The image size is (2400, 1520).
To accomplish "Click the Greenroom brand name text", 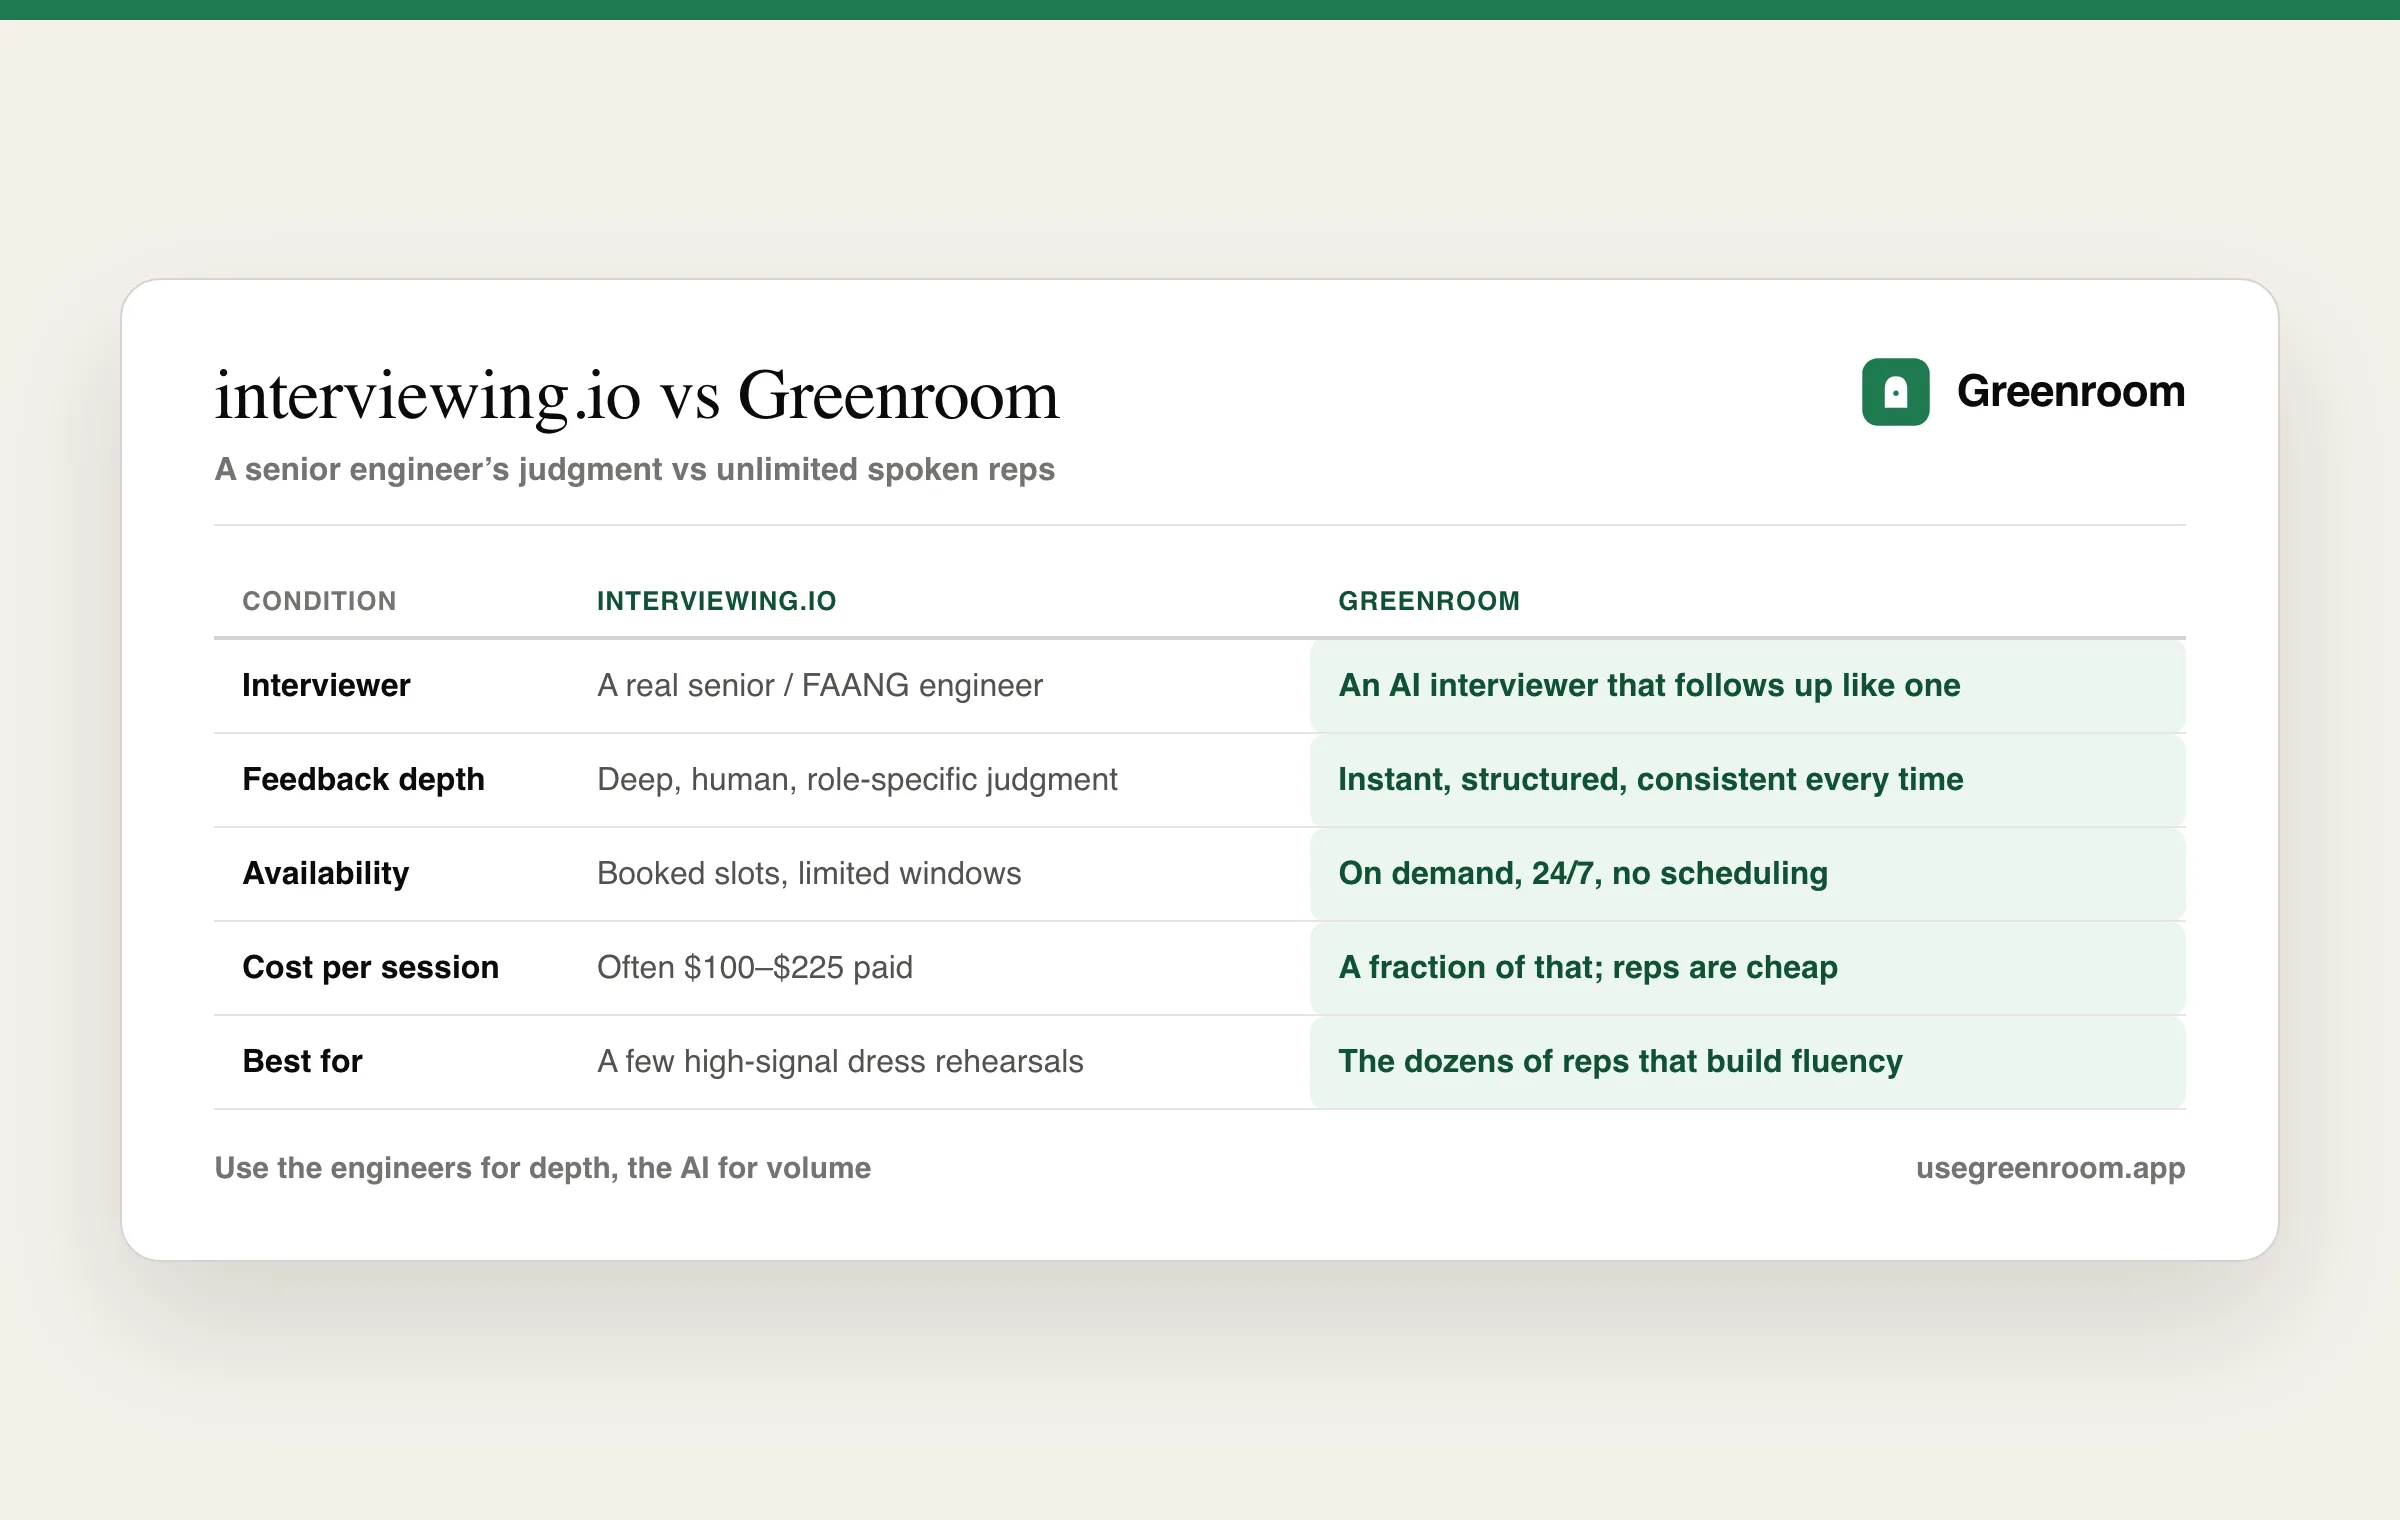I will (x=2070, y=392).
